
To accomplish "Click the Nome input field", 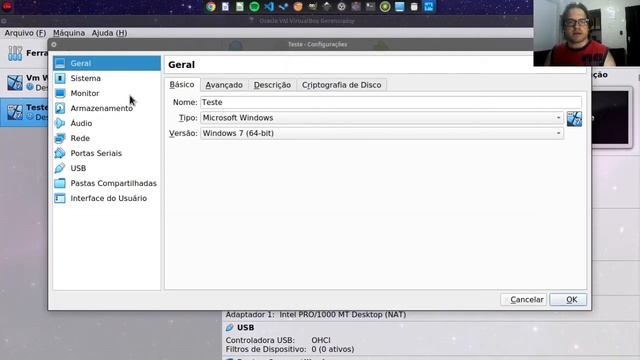I will pyautogui.click(x=391, y=102).
